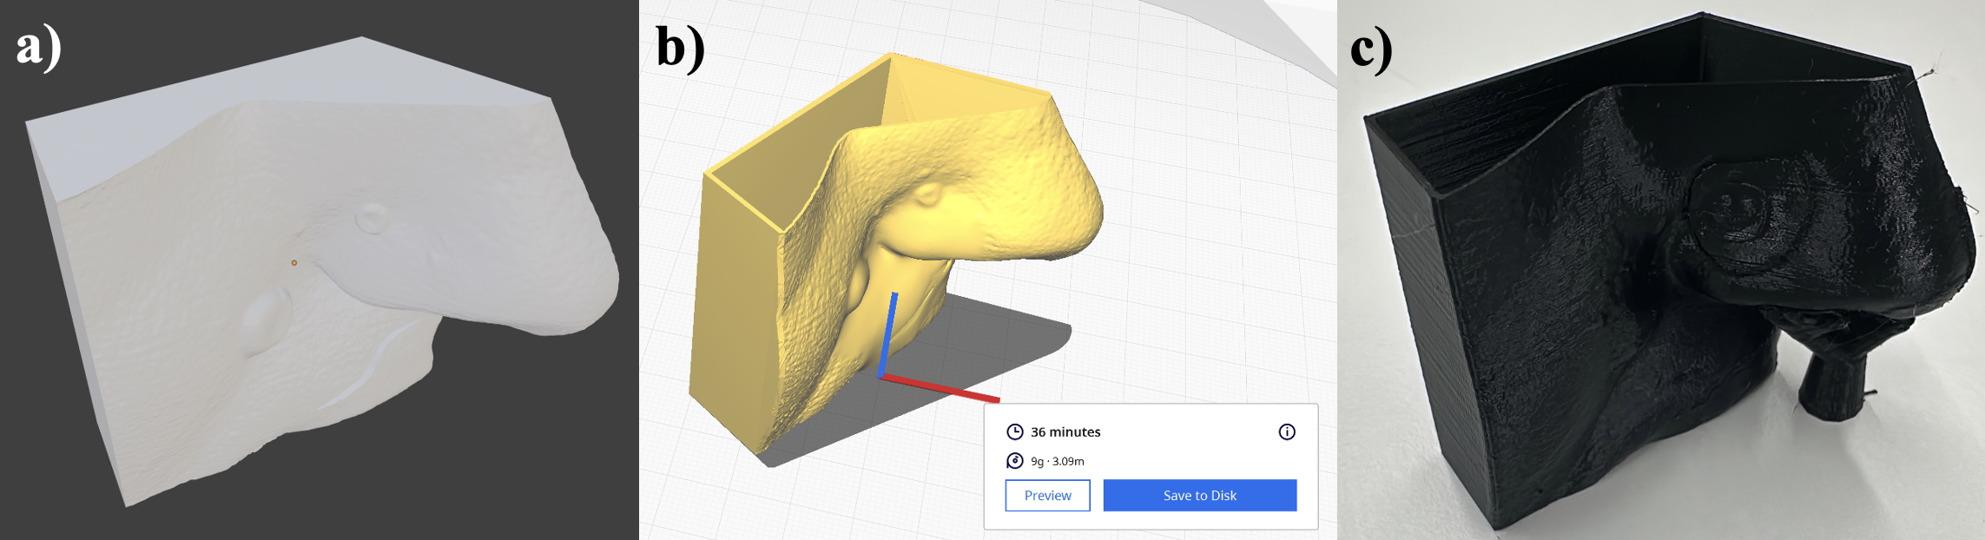Click the round eye bump on yellow model
Viewport: 1985px width, 540px height.
point(927,194)
